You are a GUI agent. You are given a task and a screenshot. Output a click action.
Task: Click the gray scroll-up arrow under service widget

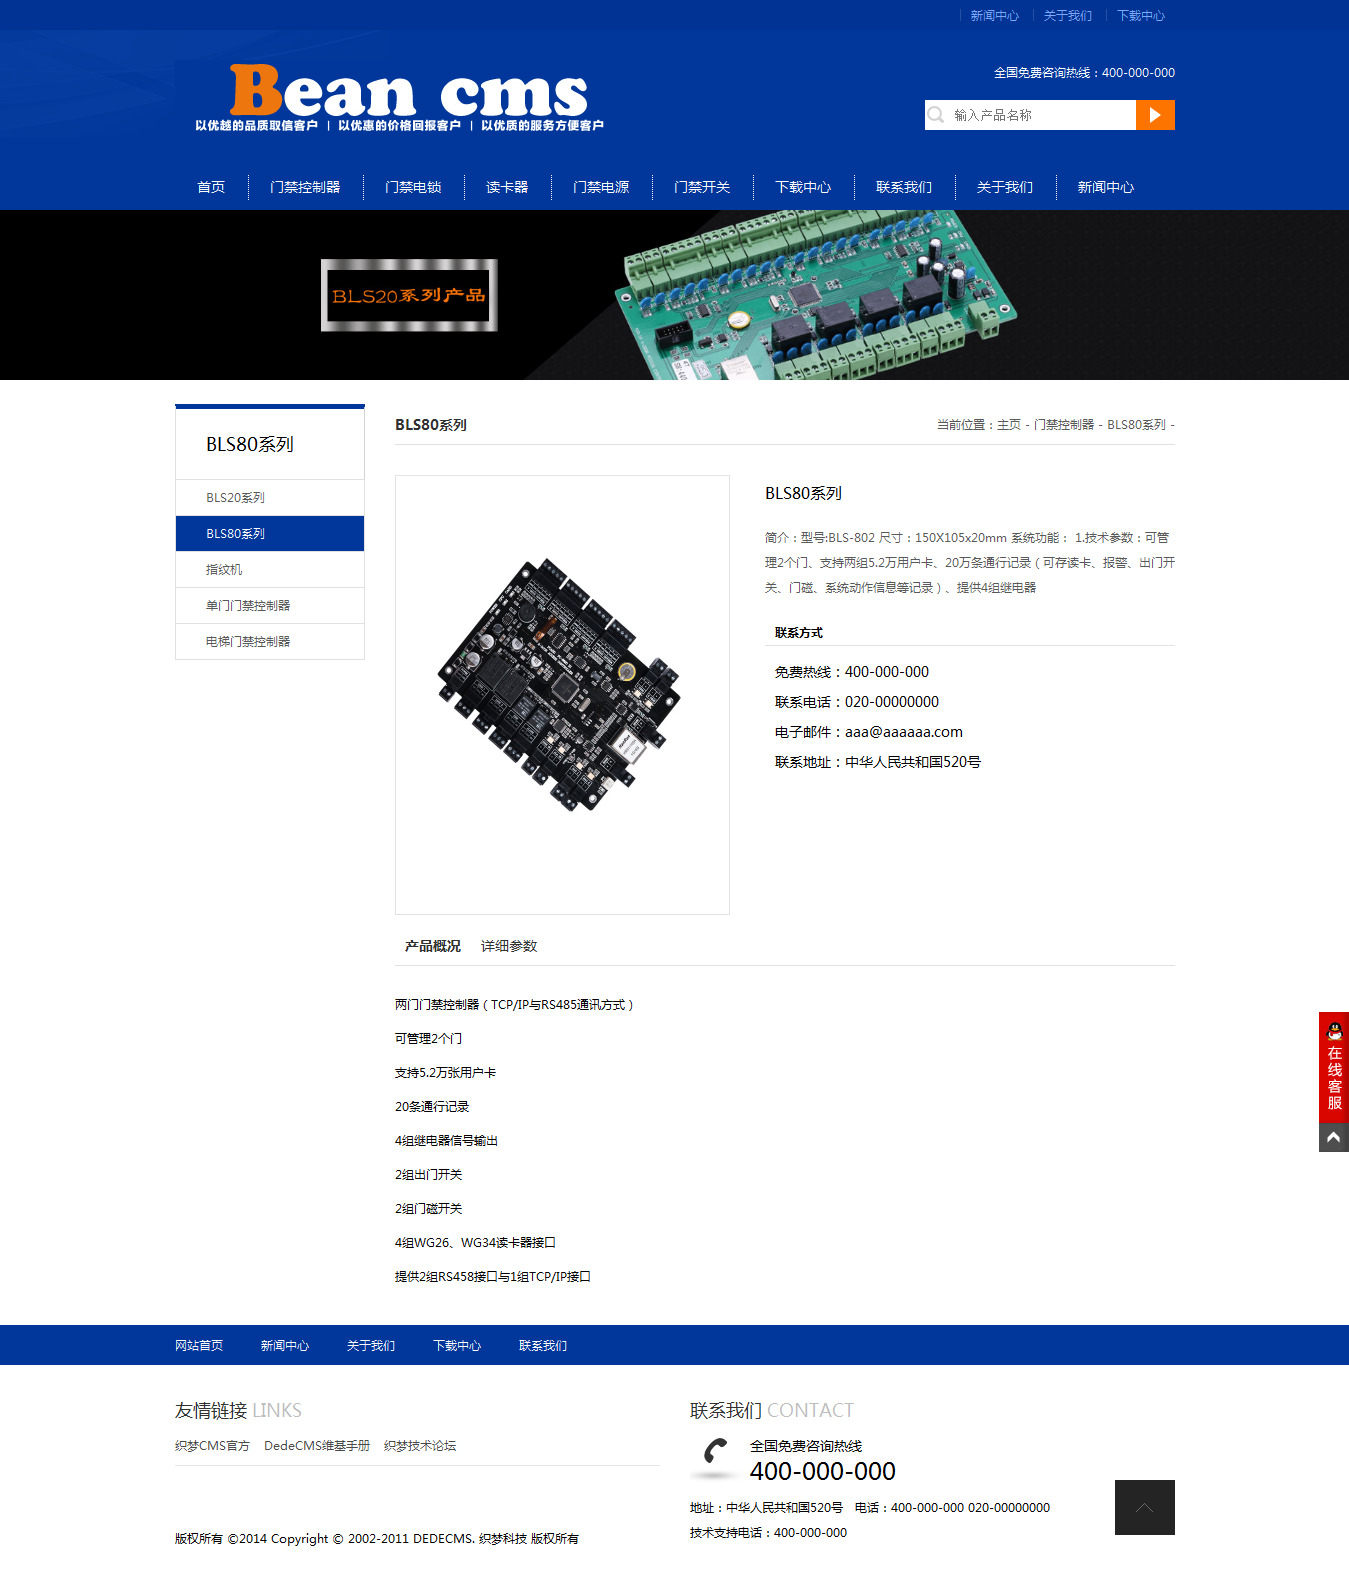click(1334, 1138)
